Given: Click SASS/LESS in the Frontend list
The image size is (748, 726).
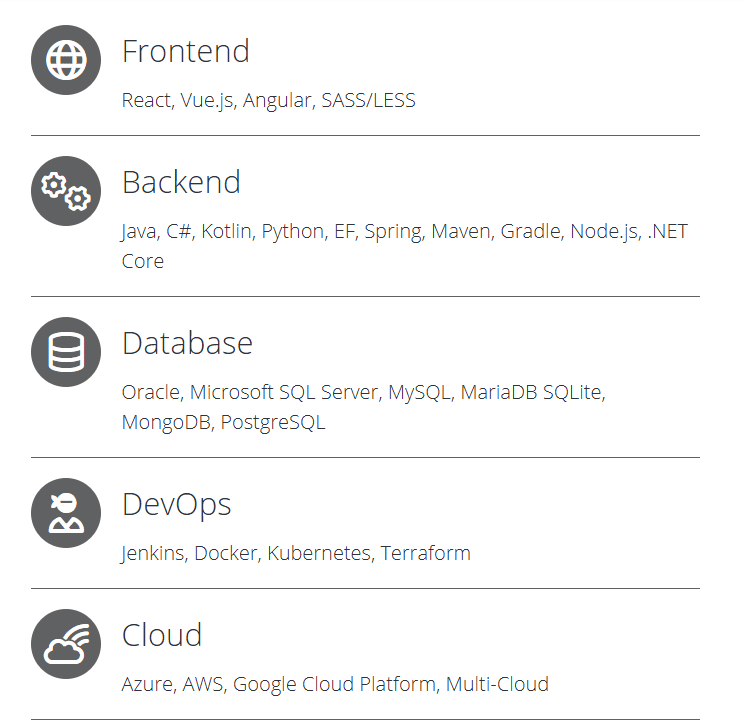Looking at the screenshot, I should coord(368,100).
